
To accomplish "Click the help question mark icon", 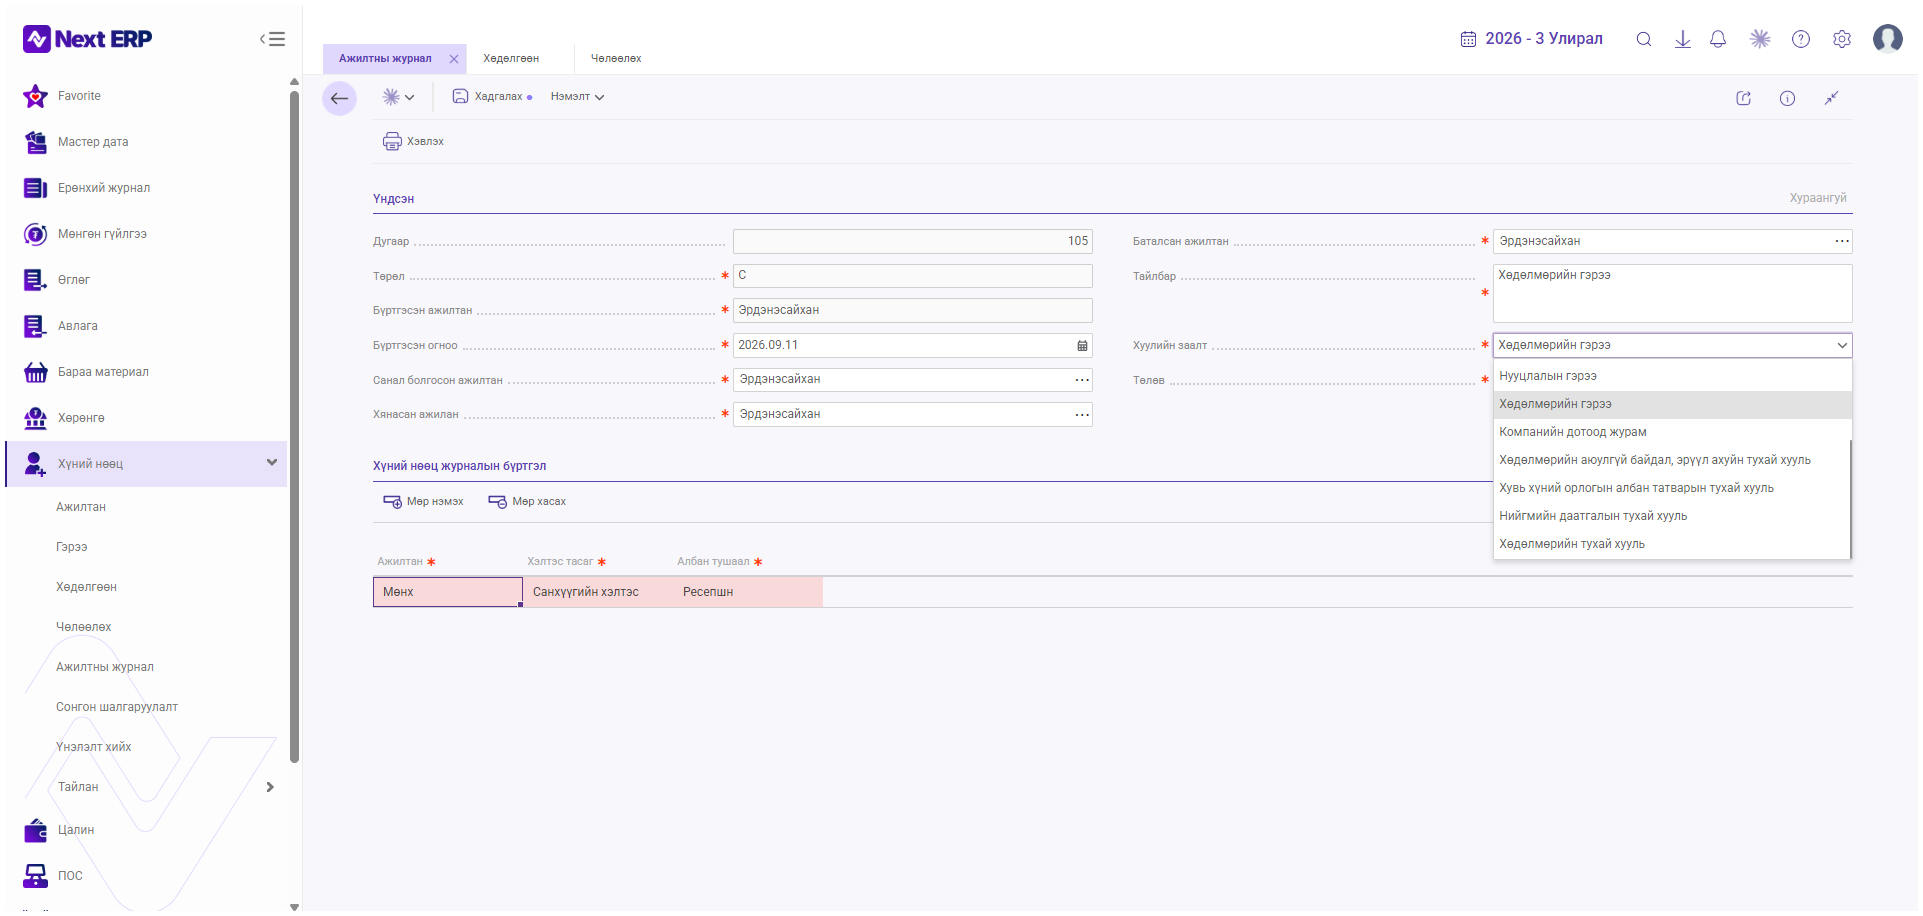I will tap(1801, 39).
